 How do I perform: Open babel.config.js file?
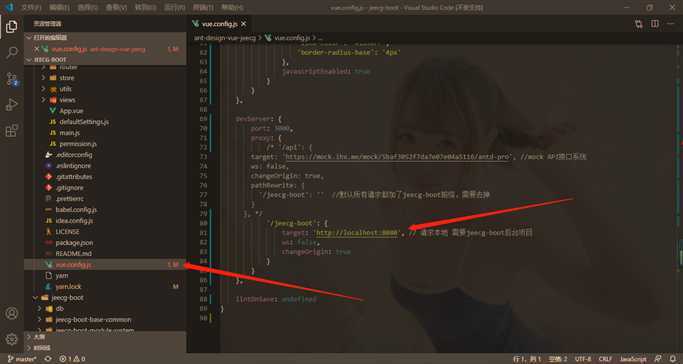[76, 209]
